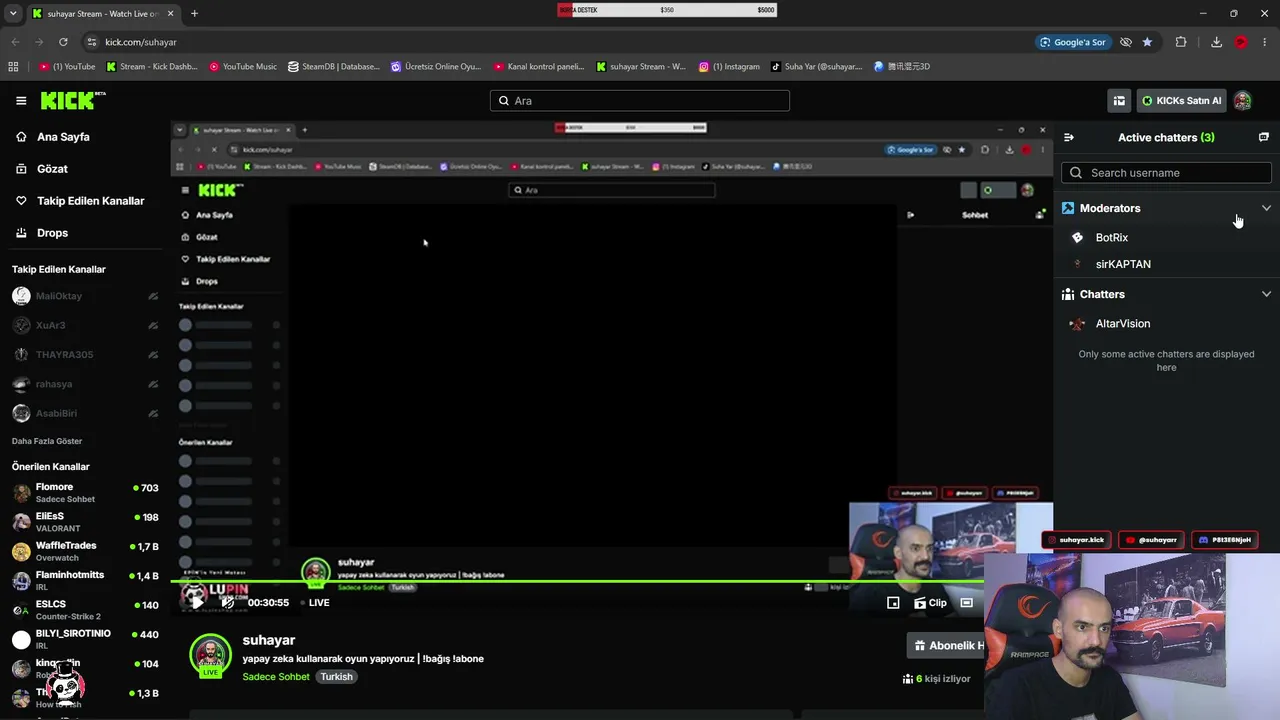Reload the page
Viewport: 1280px width, 720px height.
pyautogui.click(x=63, y=42)
